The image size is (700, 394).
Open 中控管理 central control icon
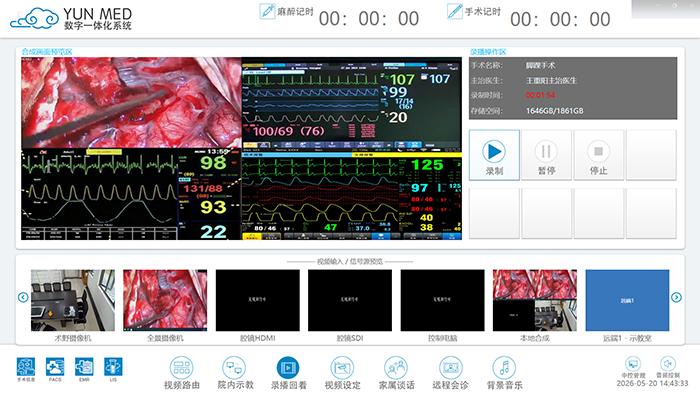tap(633, 364)
